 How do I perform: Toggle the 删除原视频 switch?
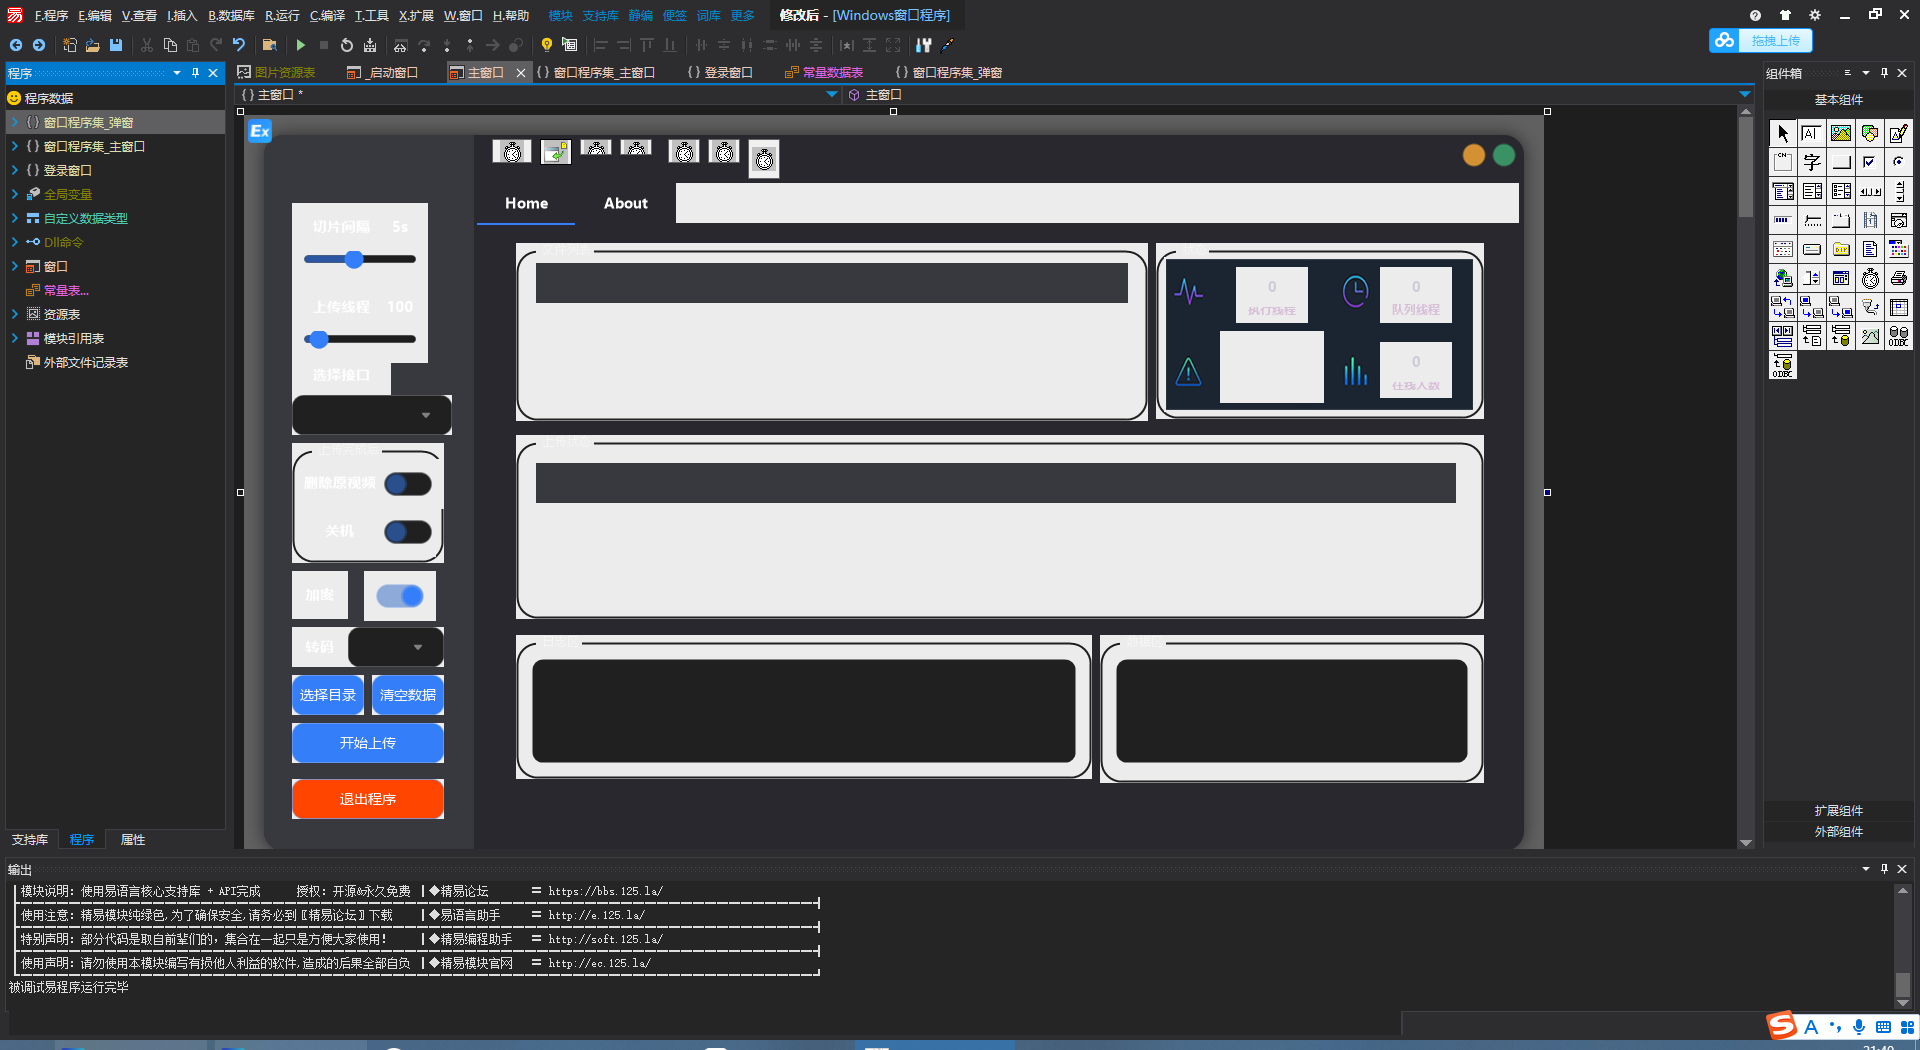point(408,484)
